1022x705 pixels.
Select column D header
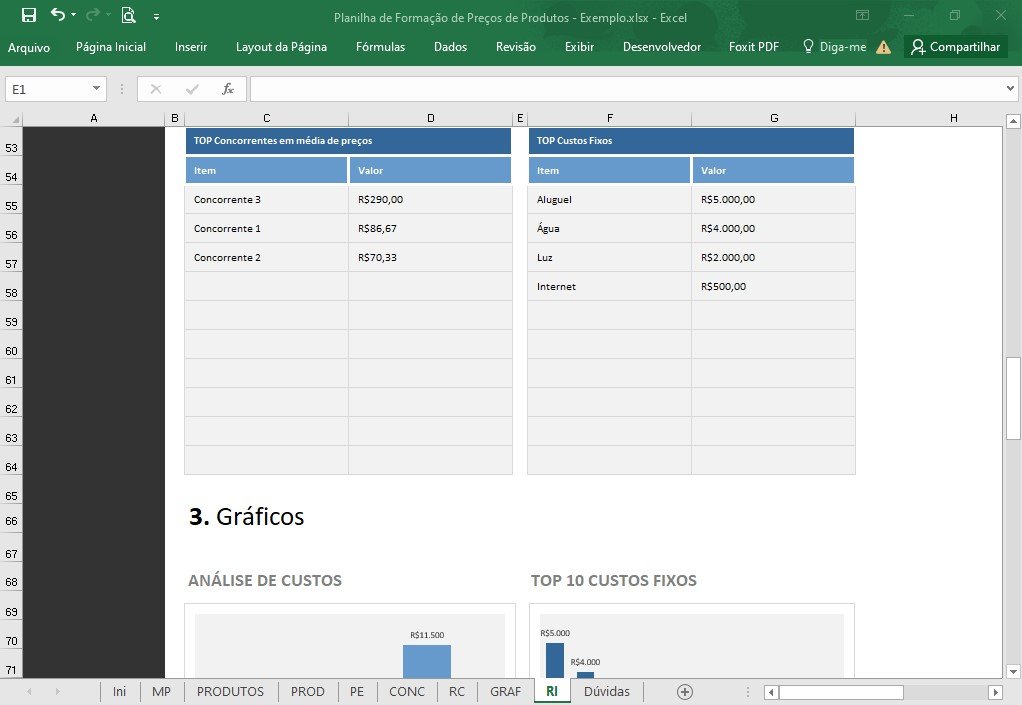click(431, 119)
